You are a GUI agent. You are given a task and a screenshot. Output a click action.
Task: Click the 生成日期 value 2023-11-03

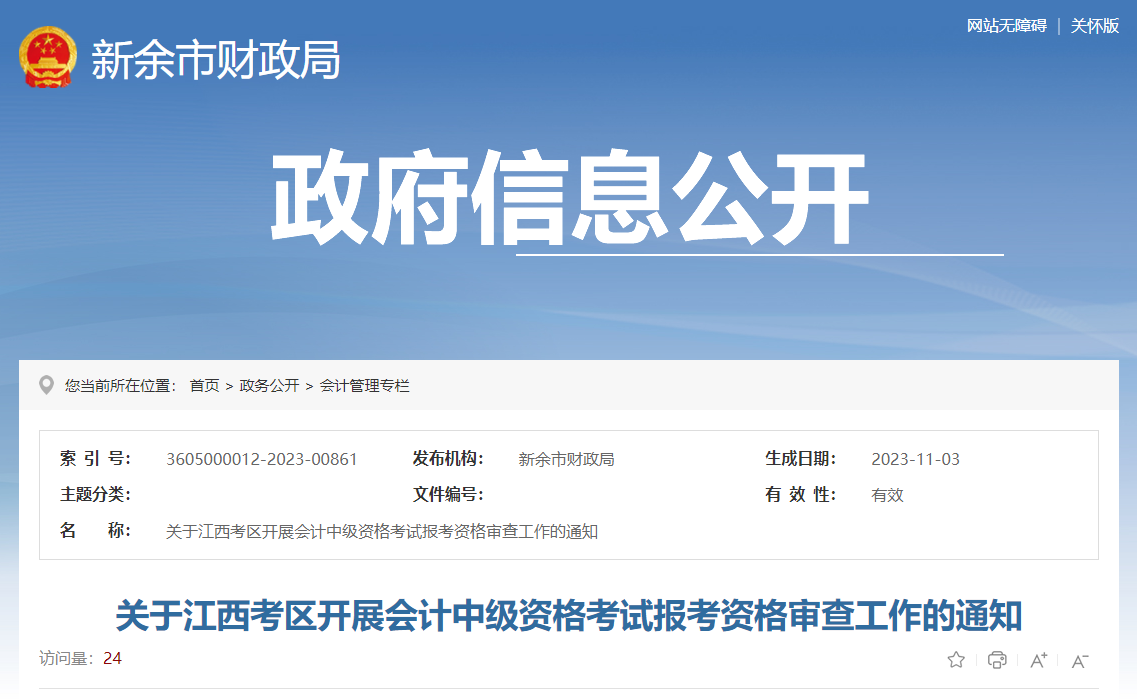[x=915, y=459]
